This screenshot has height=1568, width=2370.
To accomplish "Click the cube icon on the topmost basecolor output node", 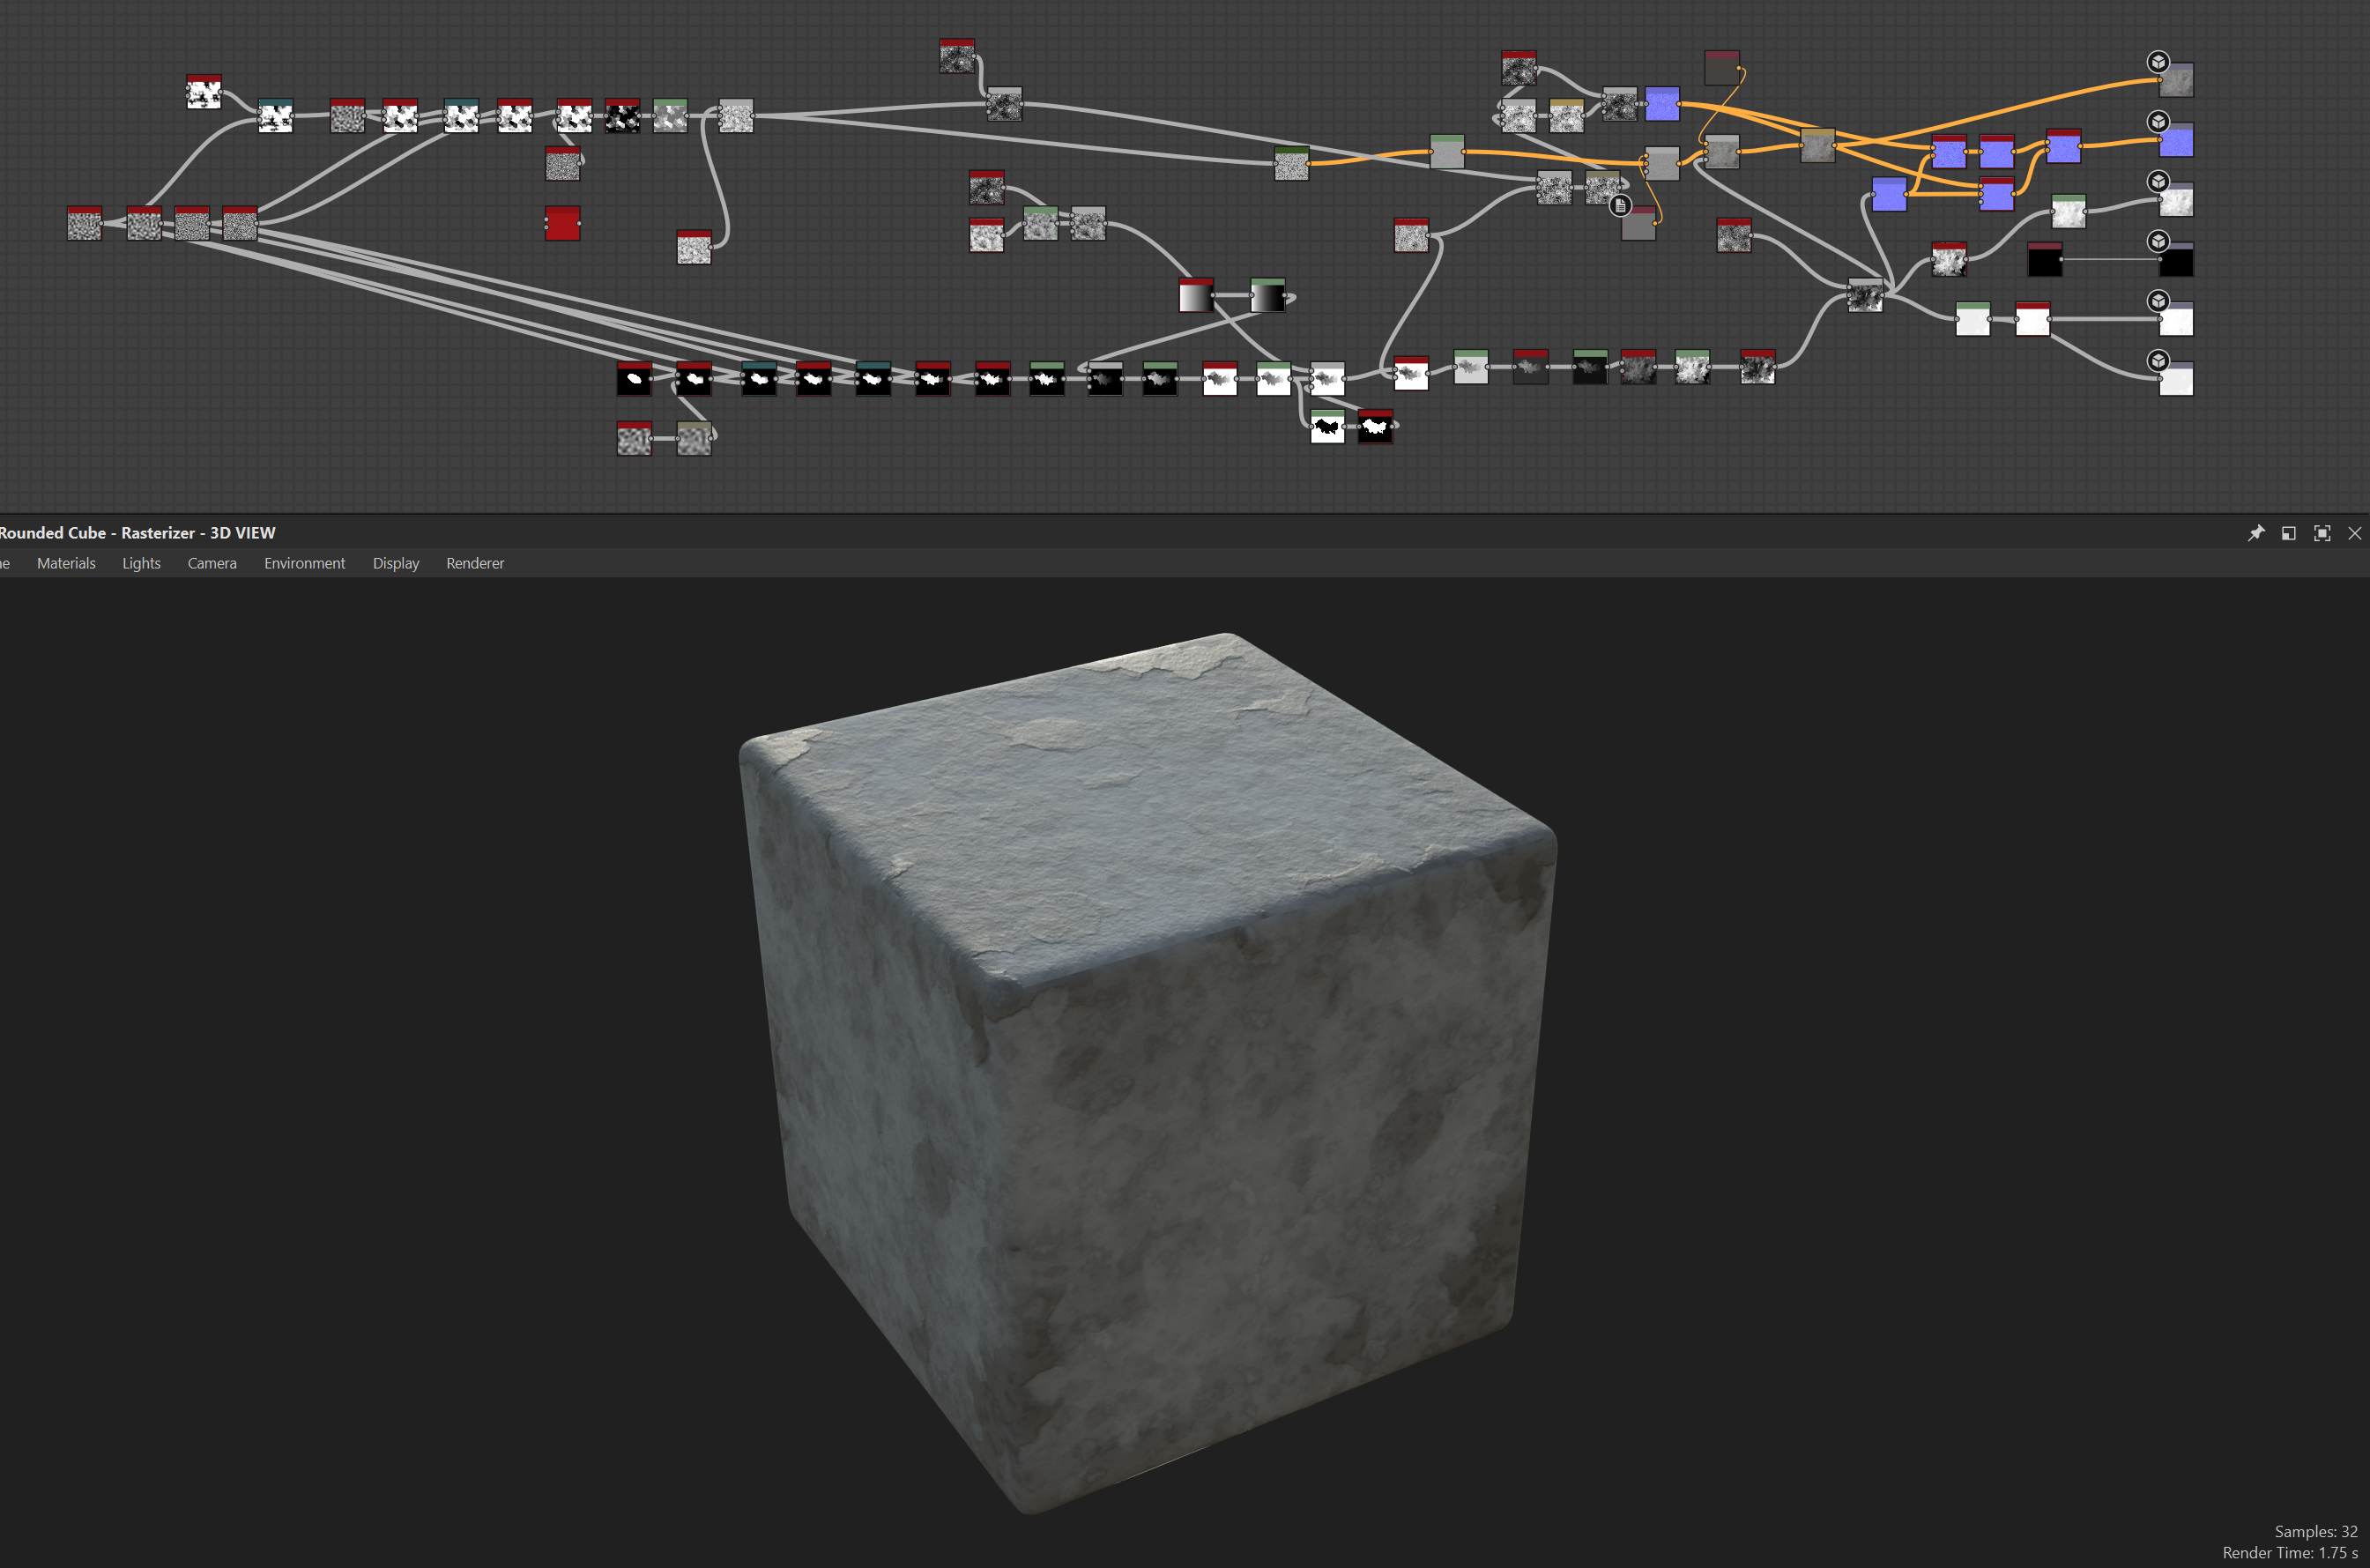I will click(x=2159, y=61).
